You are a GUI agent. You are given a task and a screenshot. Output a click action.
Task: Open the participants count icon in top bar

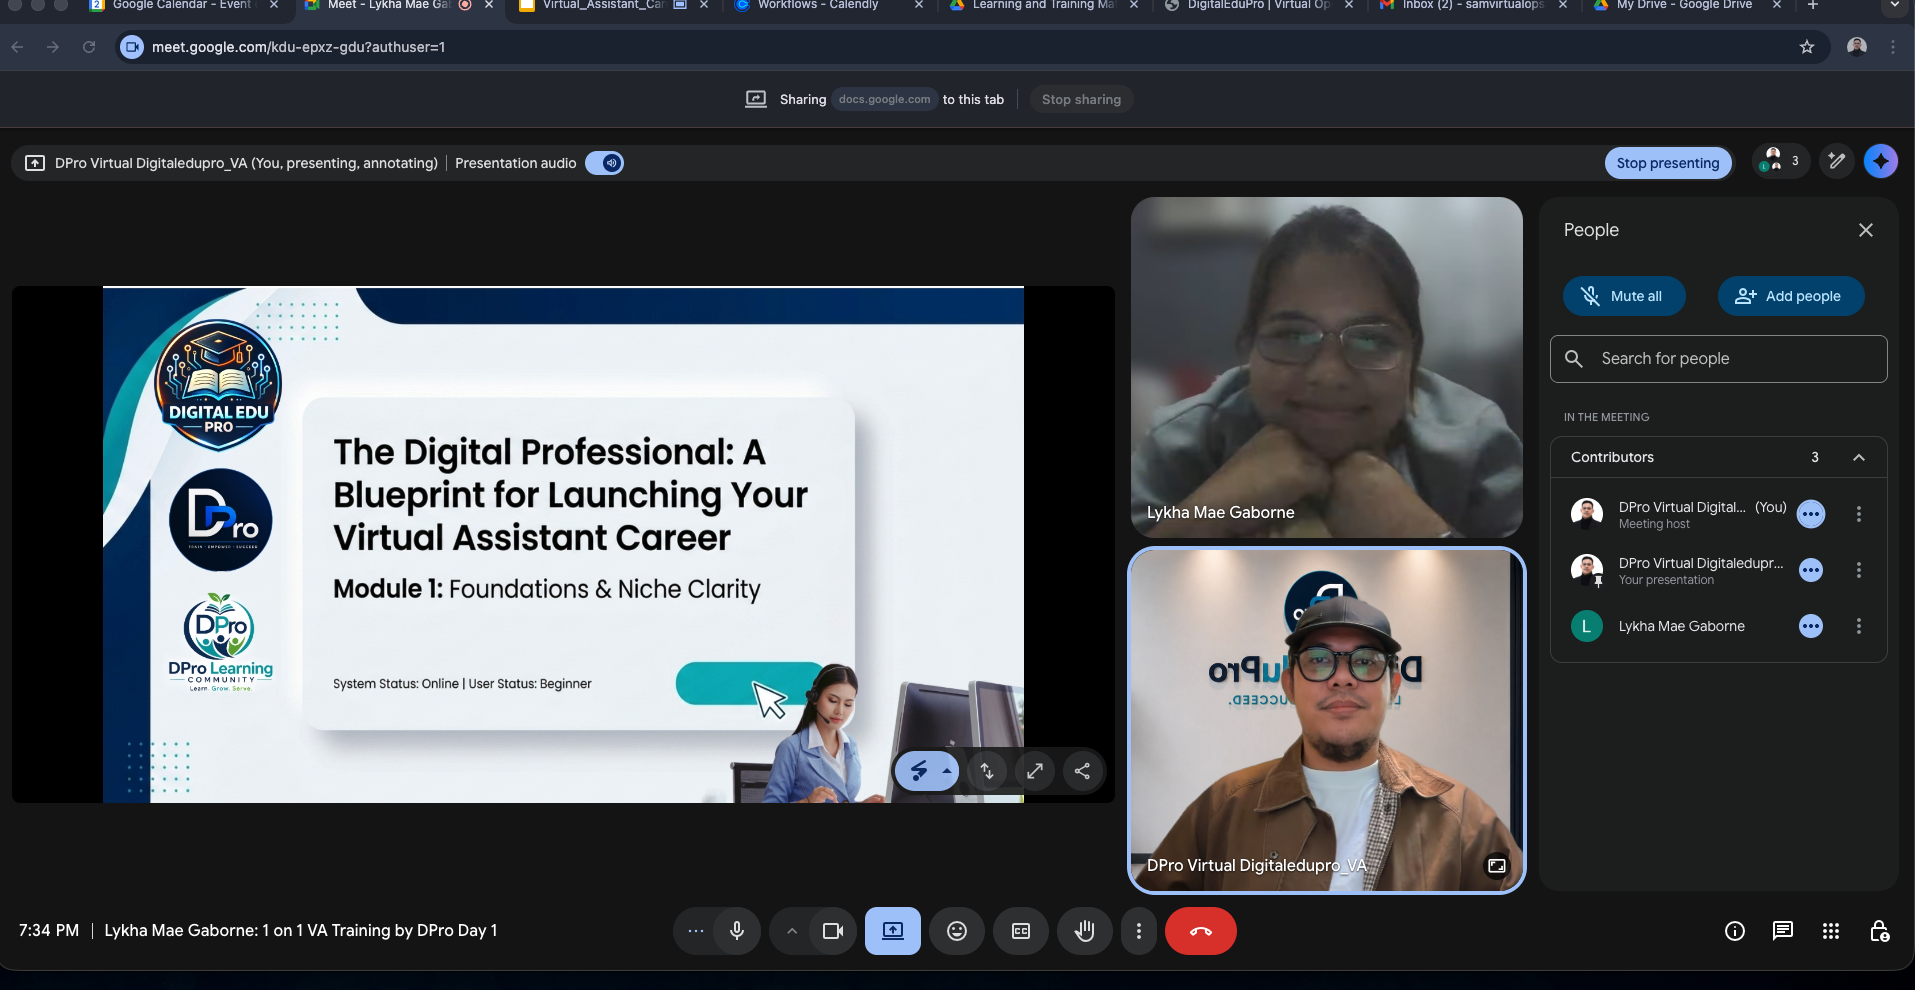[1781, 161]
